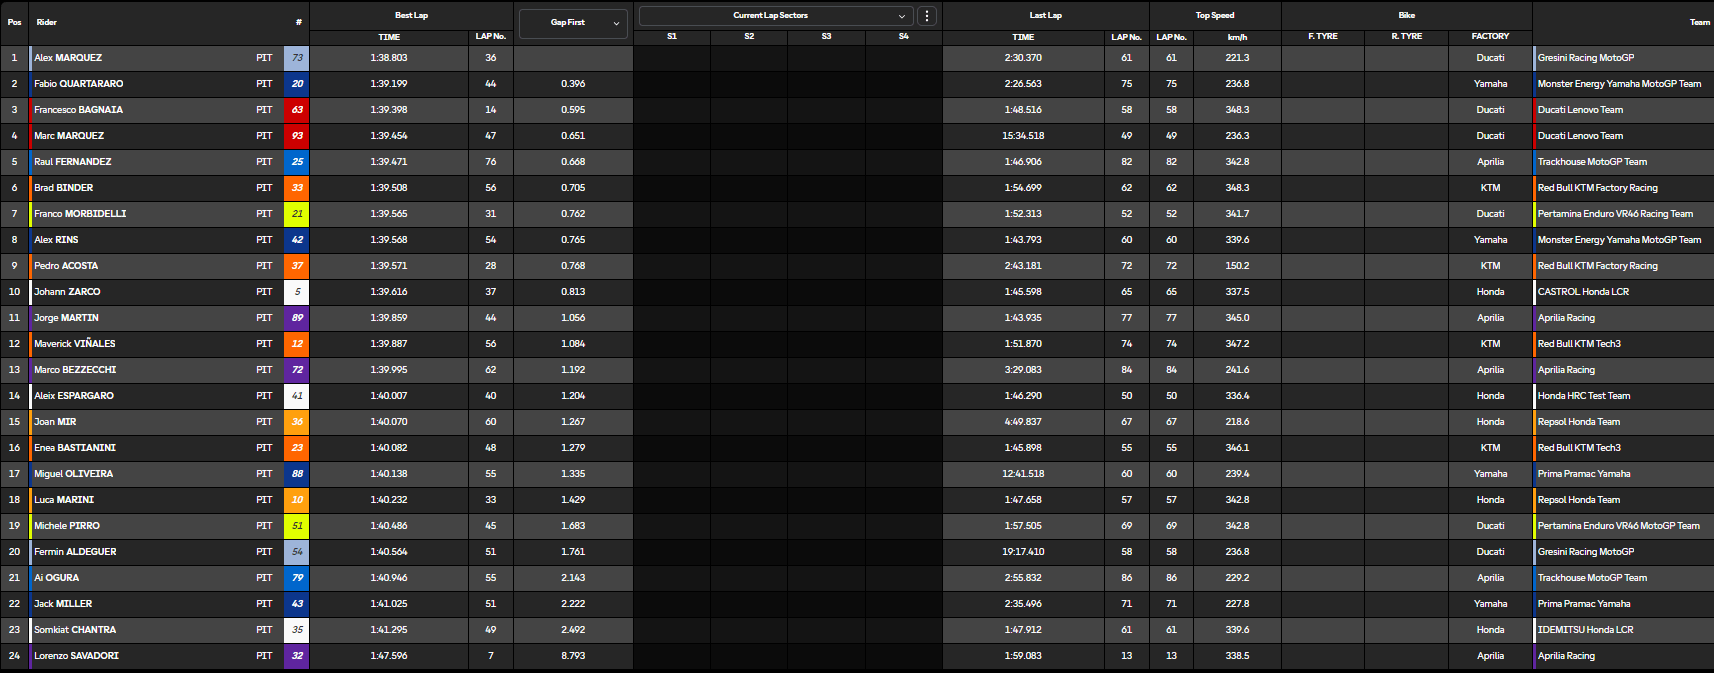The width and height of the screenshot is (1714, 673).
Task: Click the PIT status for Brad Binder
Action: (264, 188)
